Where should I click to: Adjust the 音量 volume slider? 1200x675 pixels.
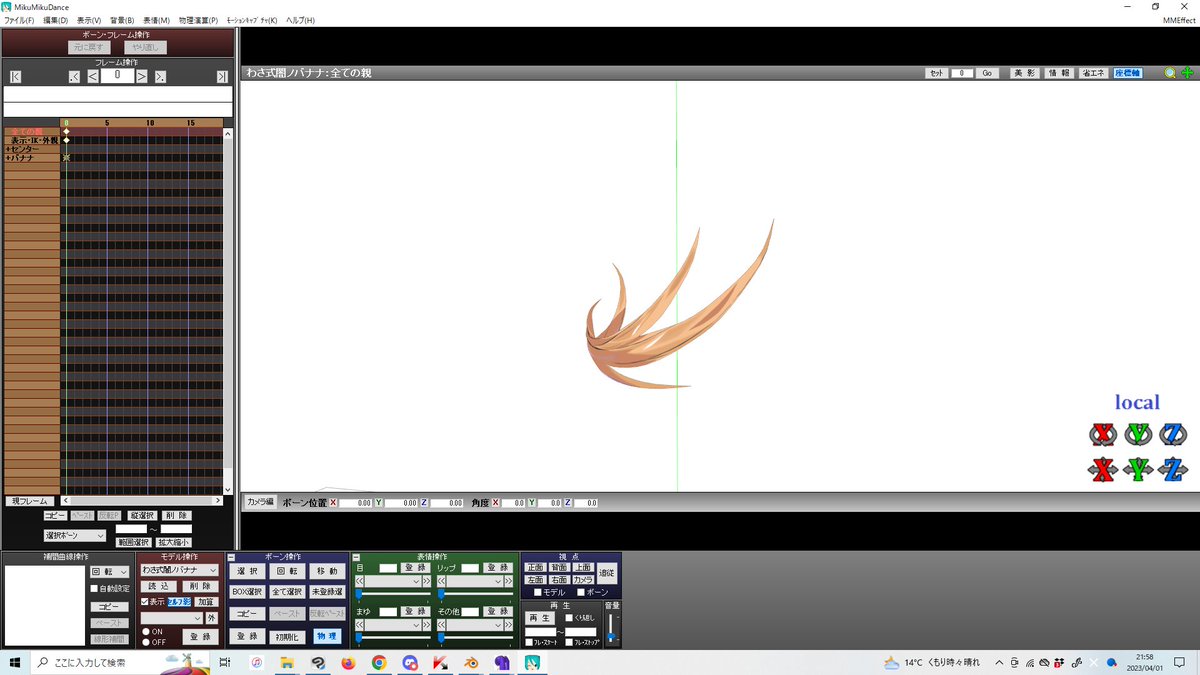(x=611, y=628)
